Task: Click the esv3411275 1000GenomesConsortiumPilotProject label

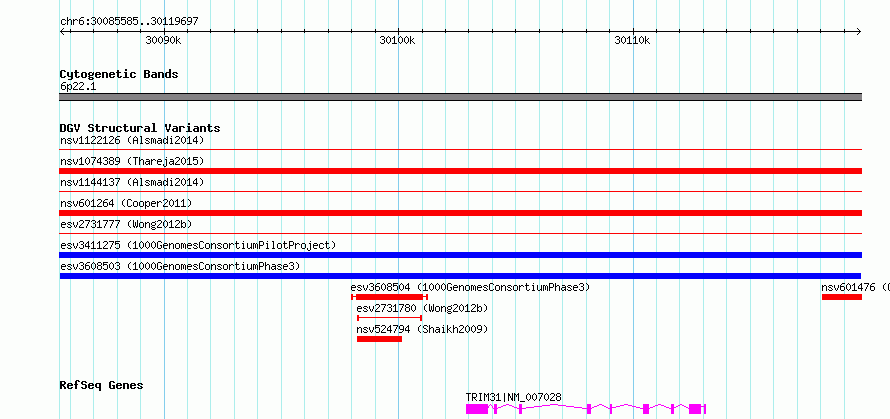Action: pyautogui.click(x=198, y=245)
